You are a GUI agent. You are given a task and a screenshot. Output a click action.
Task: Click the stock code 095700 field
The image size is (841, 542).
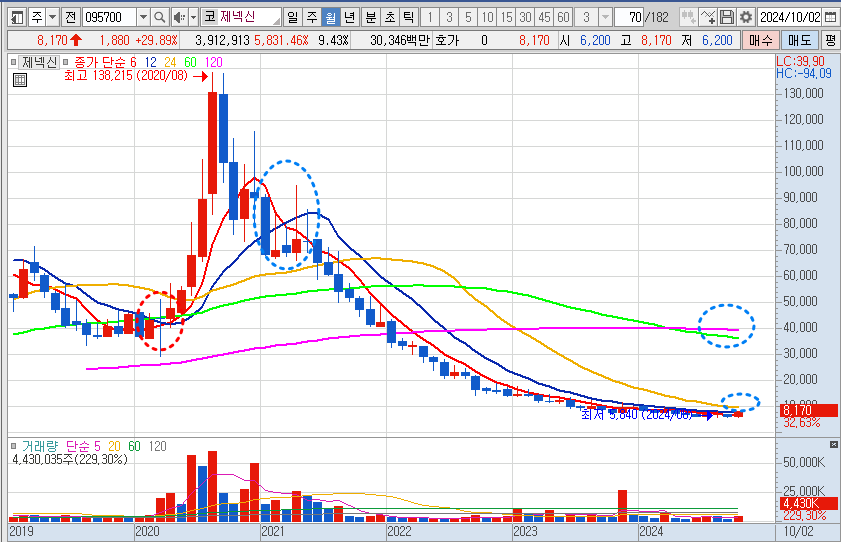point(109,17)
